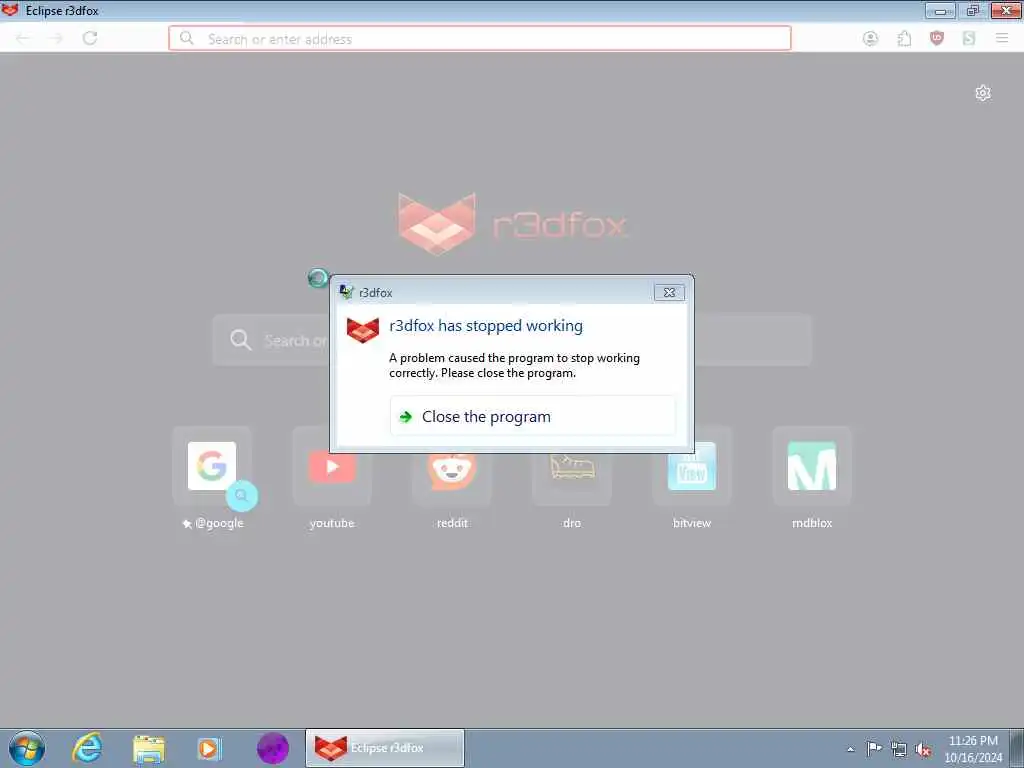This screenshot has height=768, width=1024.
Task: Click the muted volume tray icon
Action: [x=923, y=750]
